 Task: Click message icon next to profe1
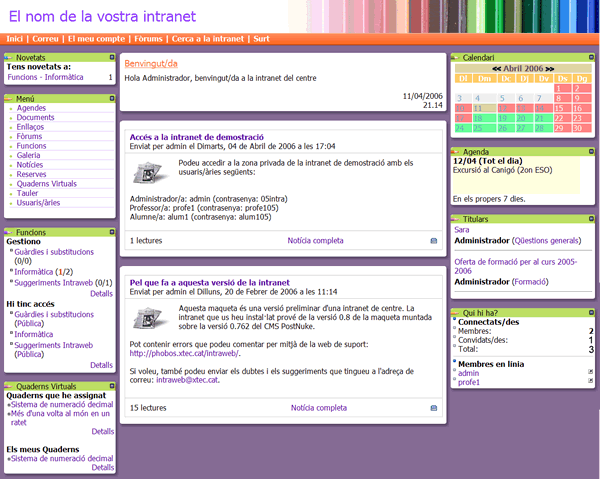tap(590, 382)
